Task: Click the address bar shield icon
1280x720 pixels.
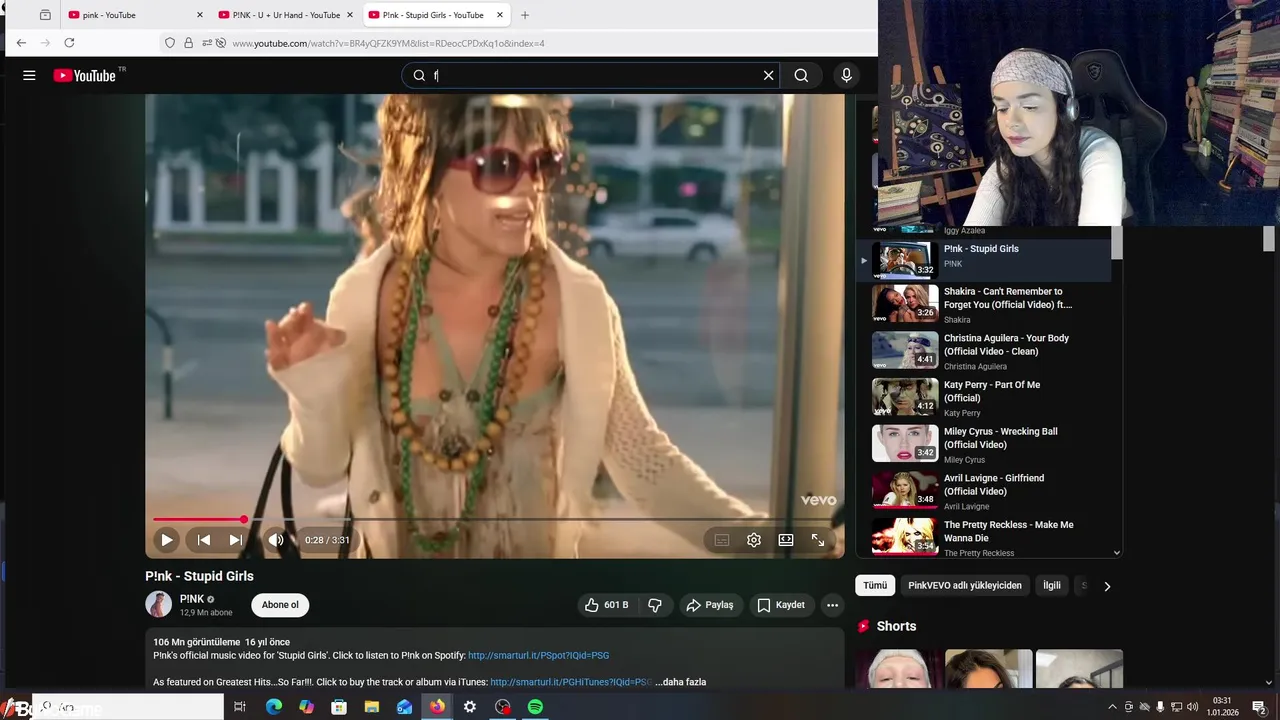Action: click(x=170, y=43)
